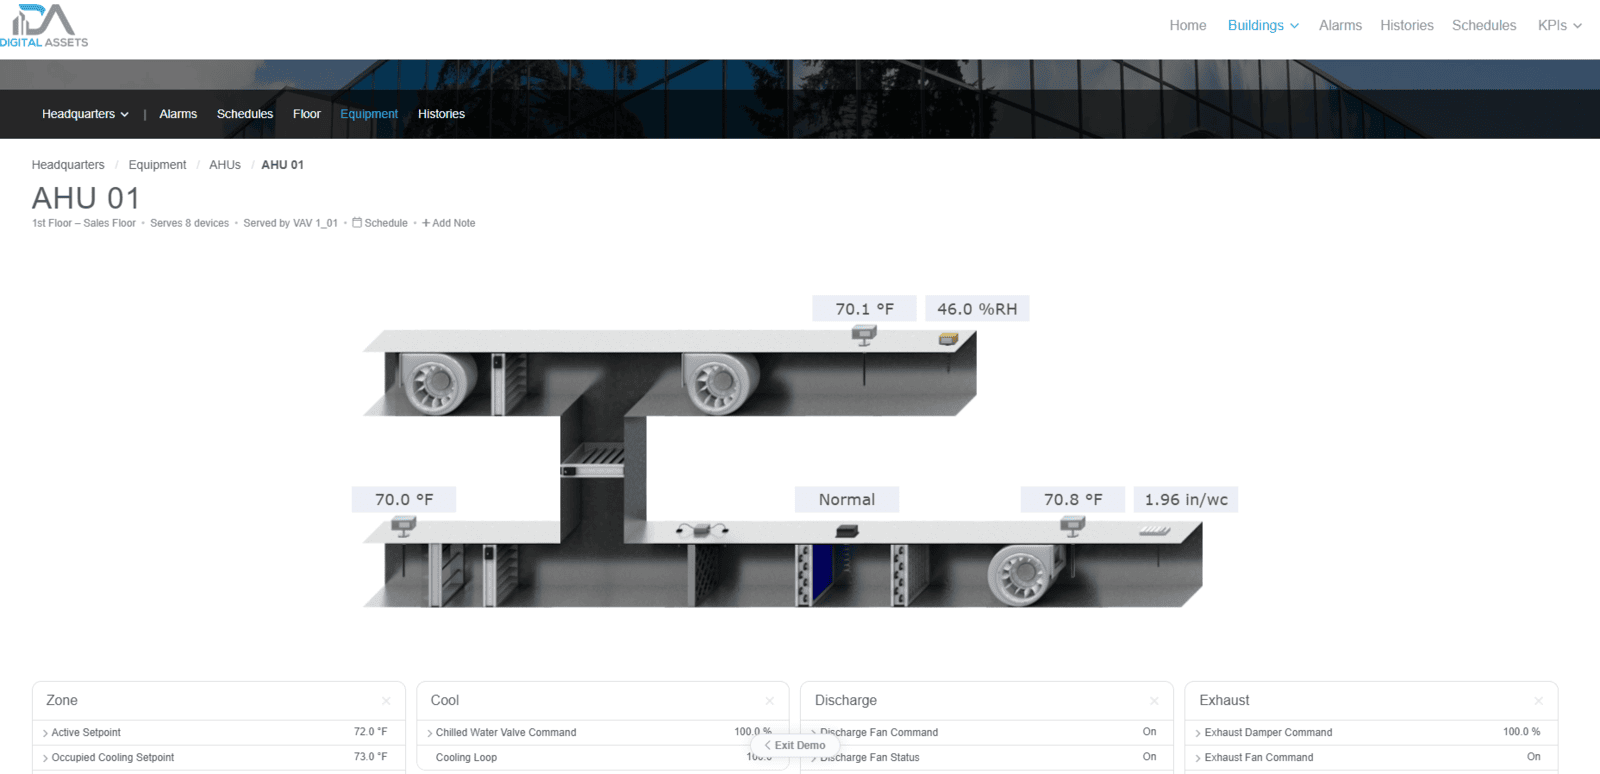
Task: Expand the Active Setpoint row
Action: [x=85, y=732]
